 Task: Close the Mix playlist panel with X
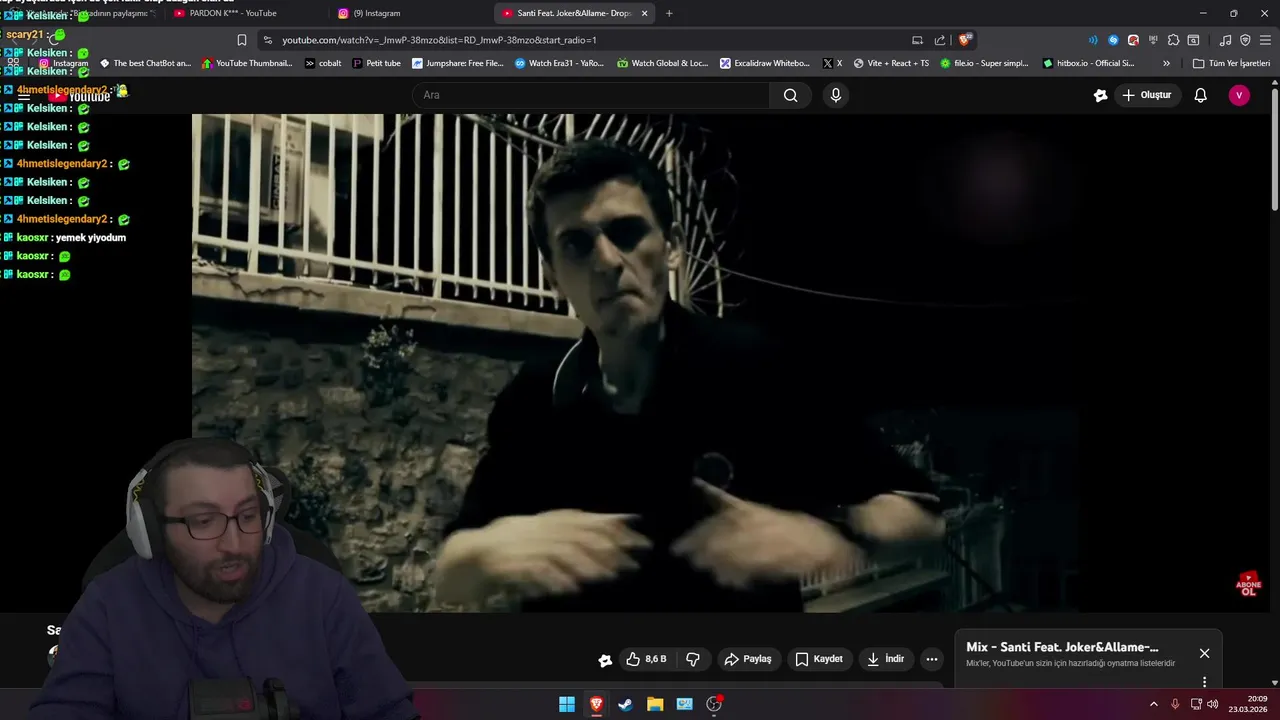(x=1204, y=653)
